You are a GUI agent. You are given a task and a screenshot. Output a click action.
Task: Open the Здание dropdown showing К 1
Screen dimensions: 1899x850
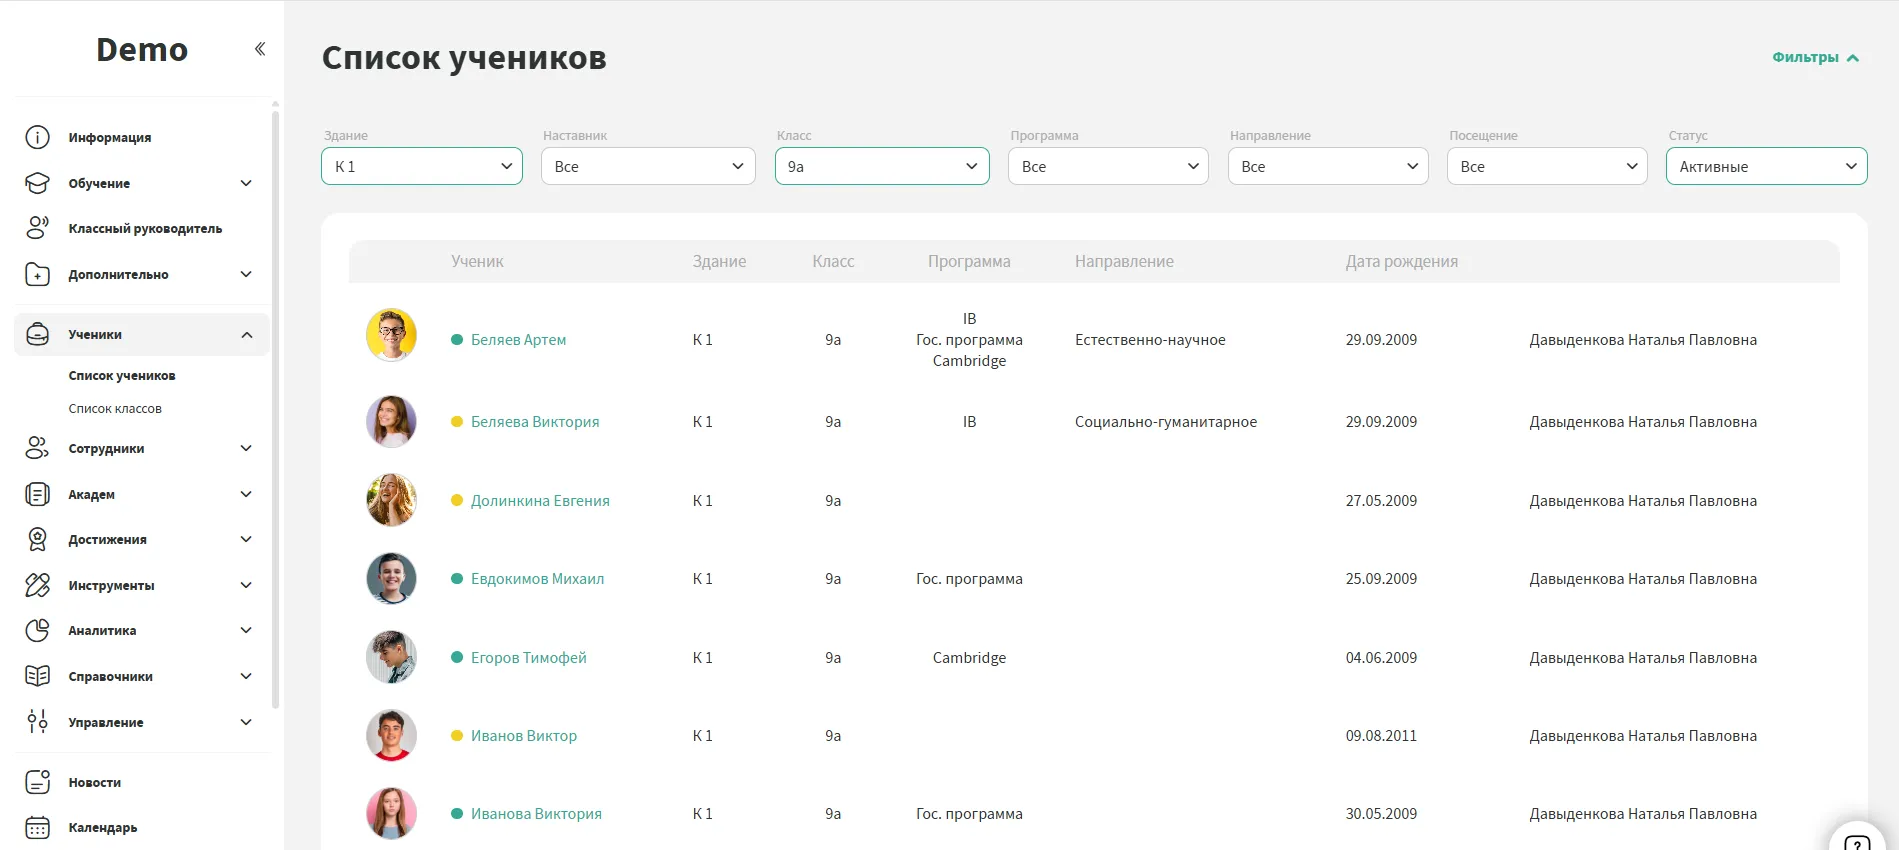(421, 166)
